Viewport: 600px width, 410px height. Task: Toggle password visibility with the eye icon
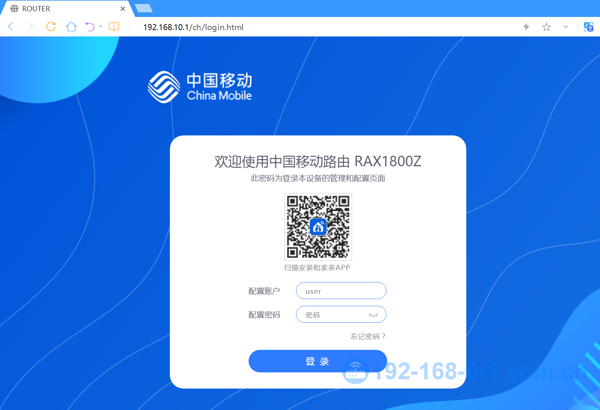point(373,315)
